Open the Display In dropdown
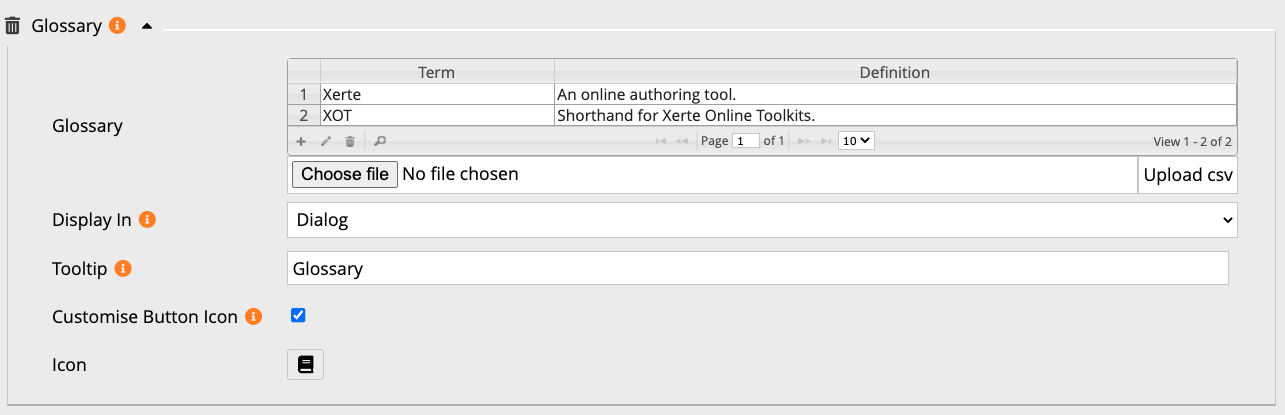This screenshot has height=415, width=1285. pyautogui.click(x=762, y=220)
